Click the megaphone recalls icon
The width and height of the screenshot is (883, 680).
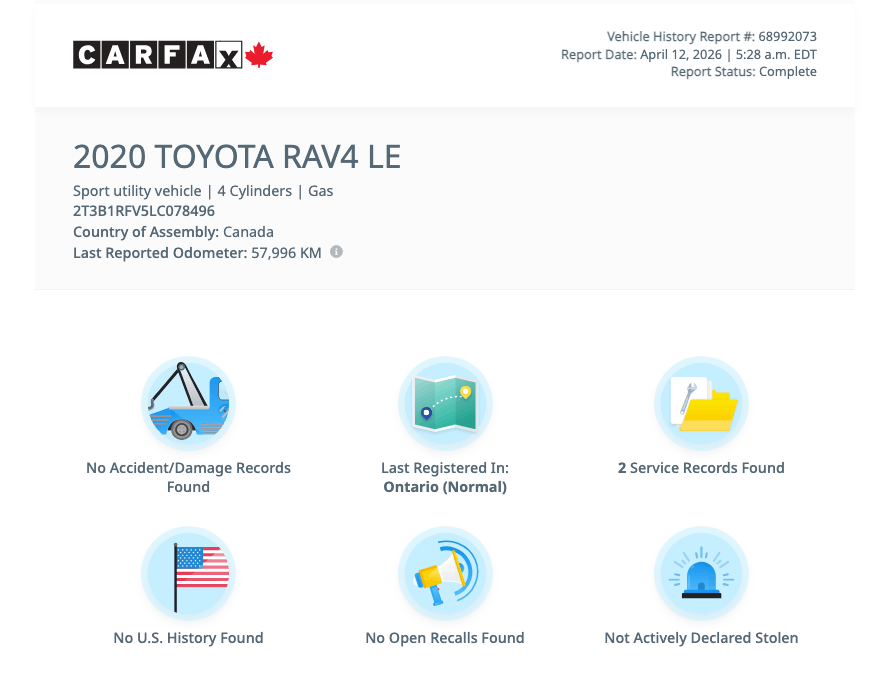pos(445,574)
